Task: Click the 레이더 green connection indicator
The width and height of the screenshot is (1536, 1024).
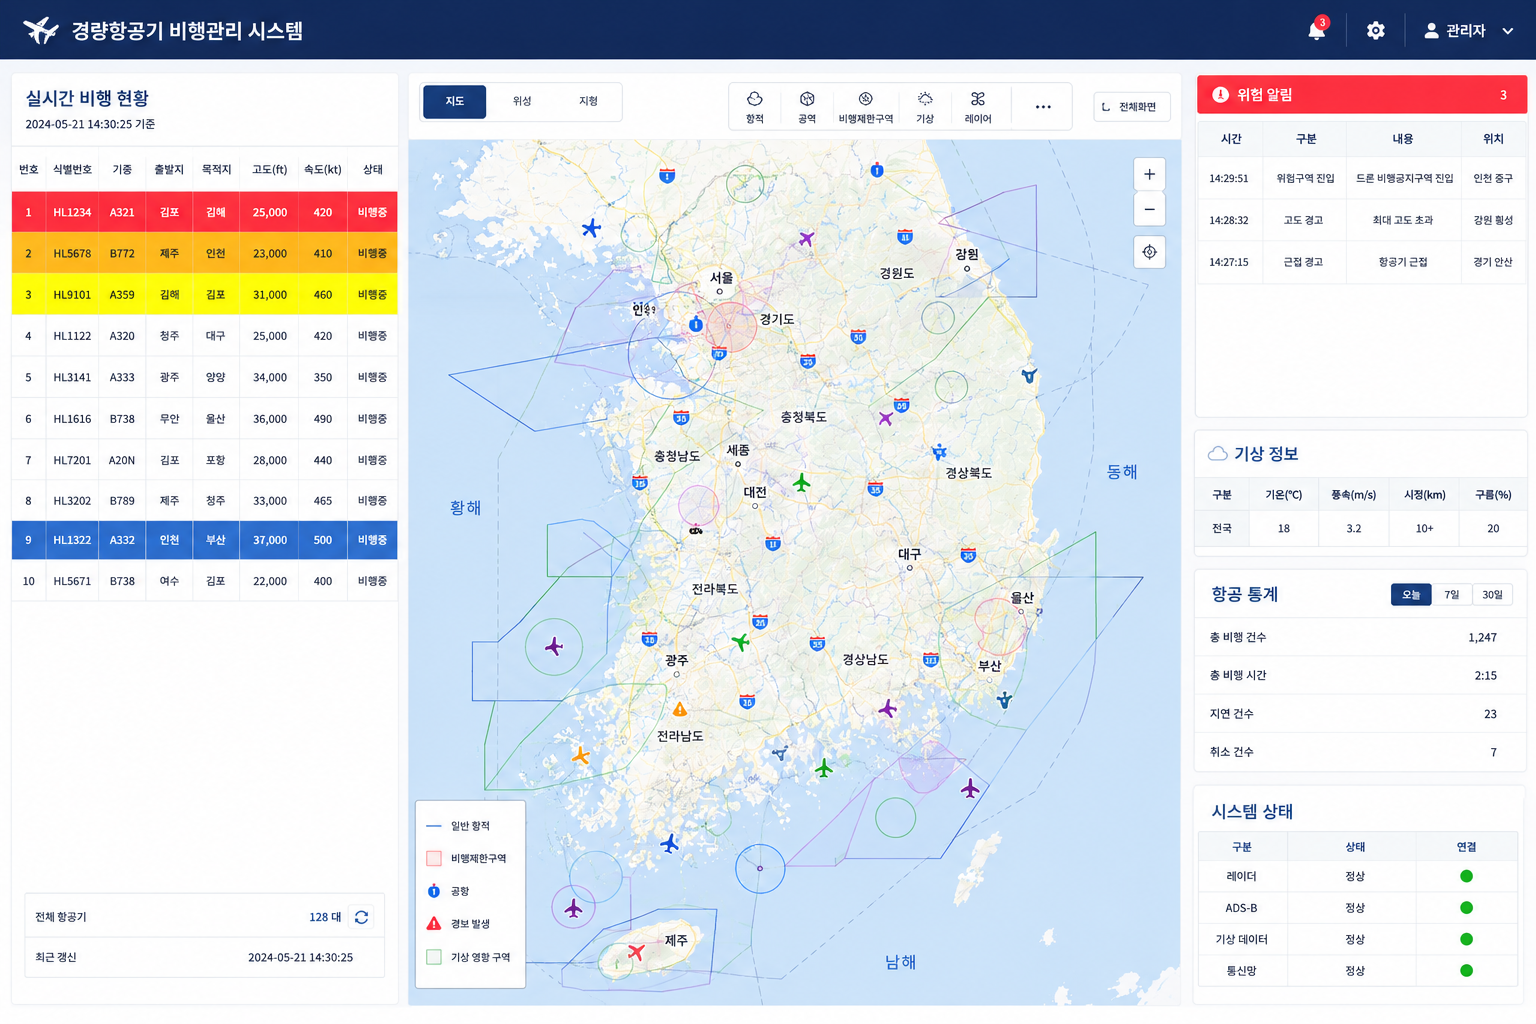Action: click(1466, 876)
